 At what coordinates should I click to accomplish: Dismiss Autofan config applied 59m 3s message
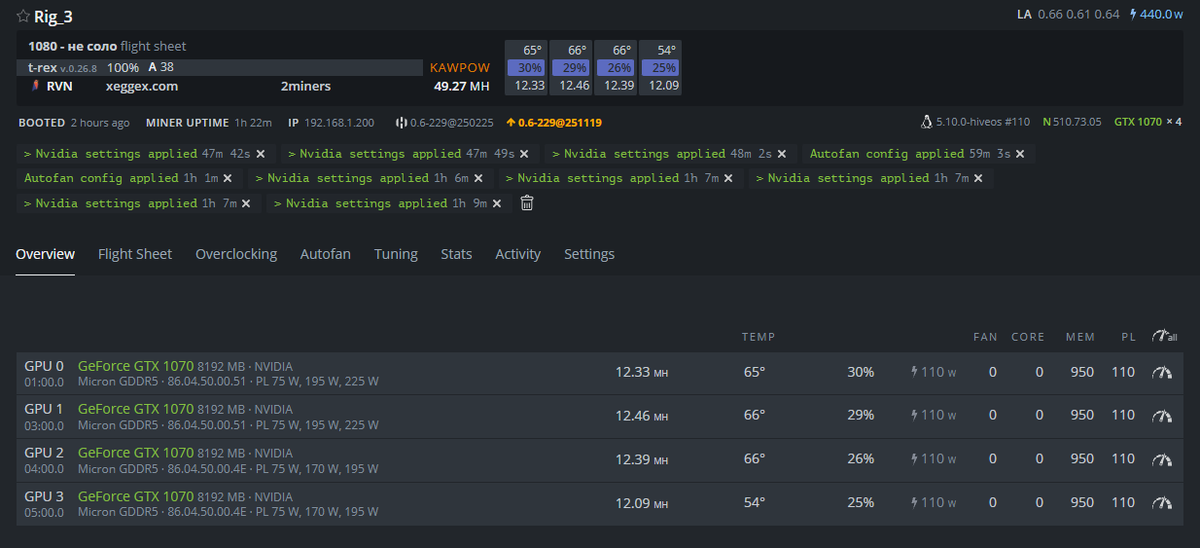click(x=1020, y=154)
